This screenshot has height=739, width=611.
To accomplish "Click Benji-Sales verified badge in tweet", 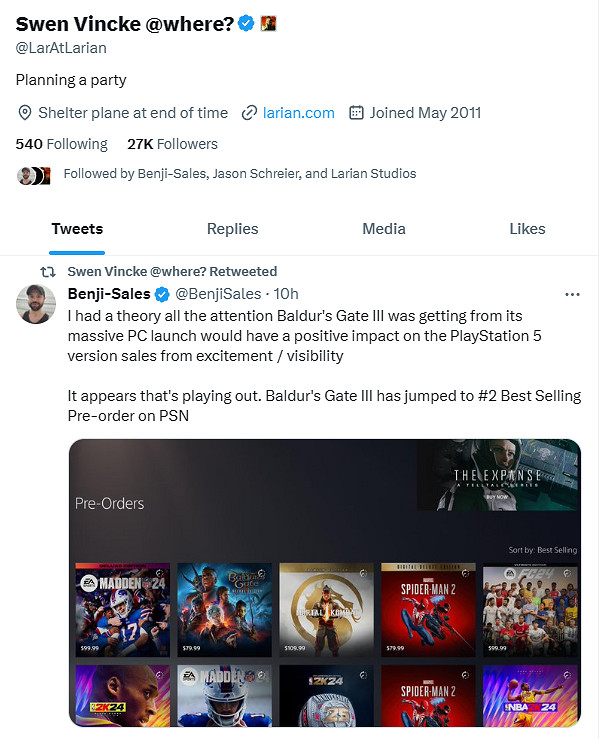I will coord(161,294).
